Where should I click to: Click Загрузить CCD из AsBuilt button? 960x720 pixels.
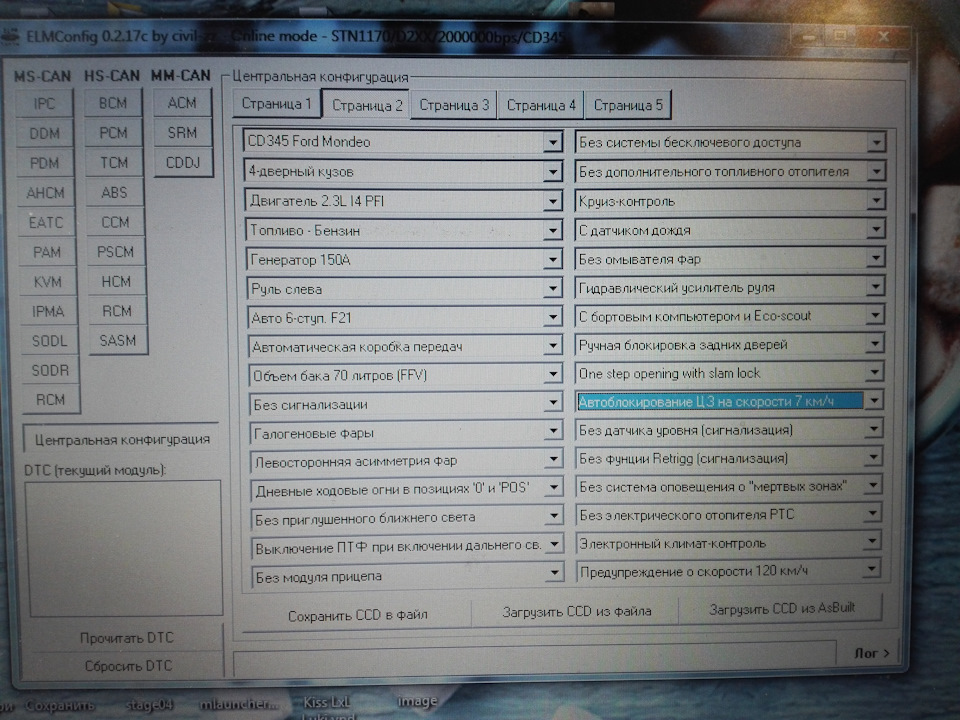(x=782, y=609)
